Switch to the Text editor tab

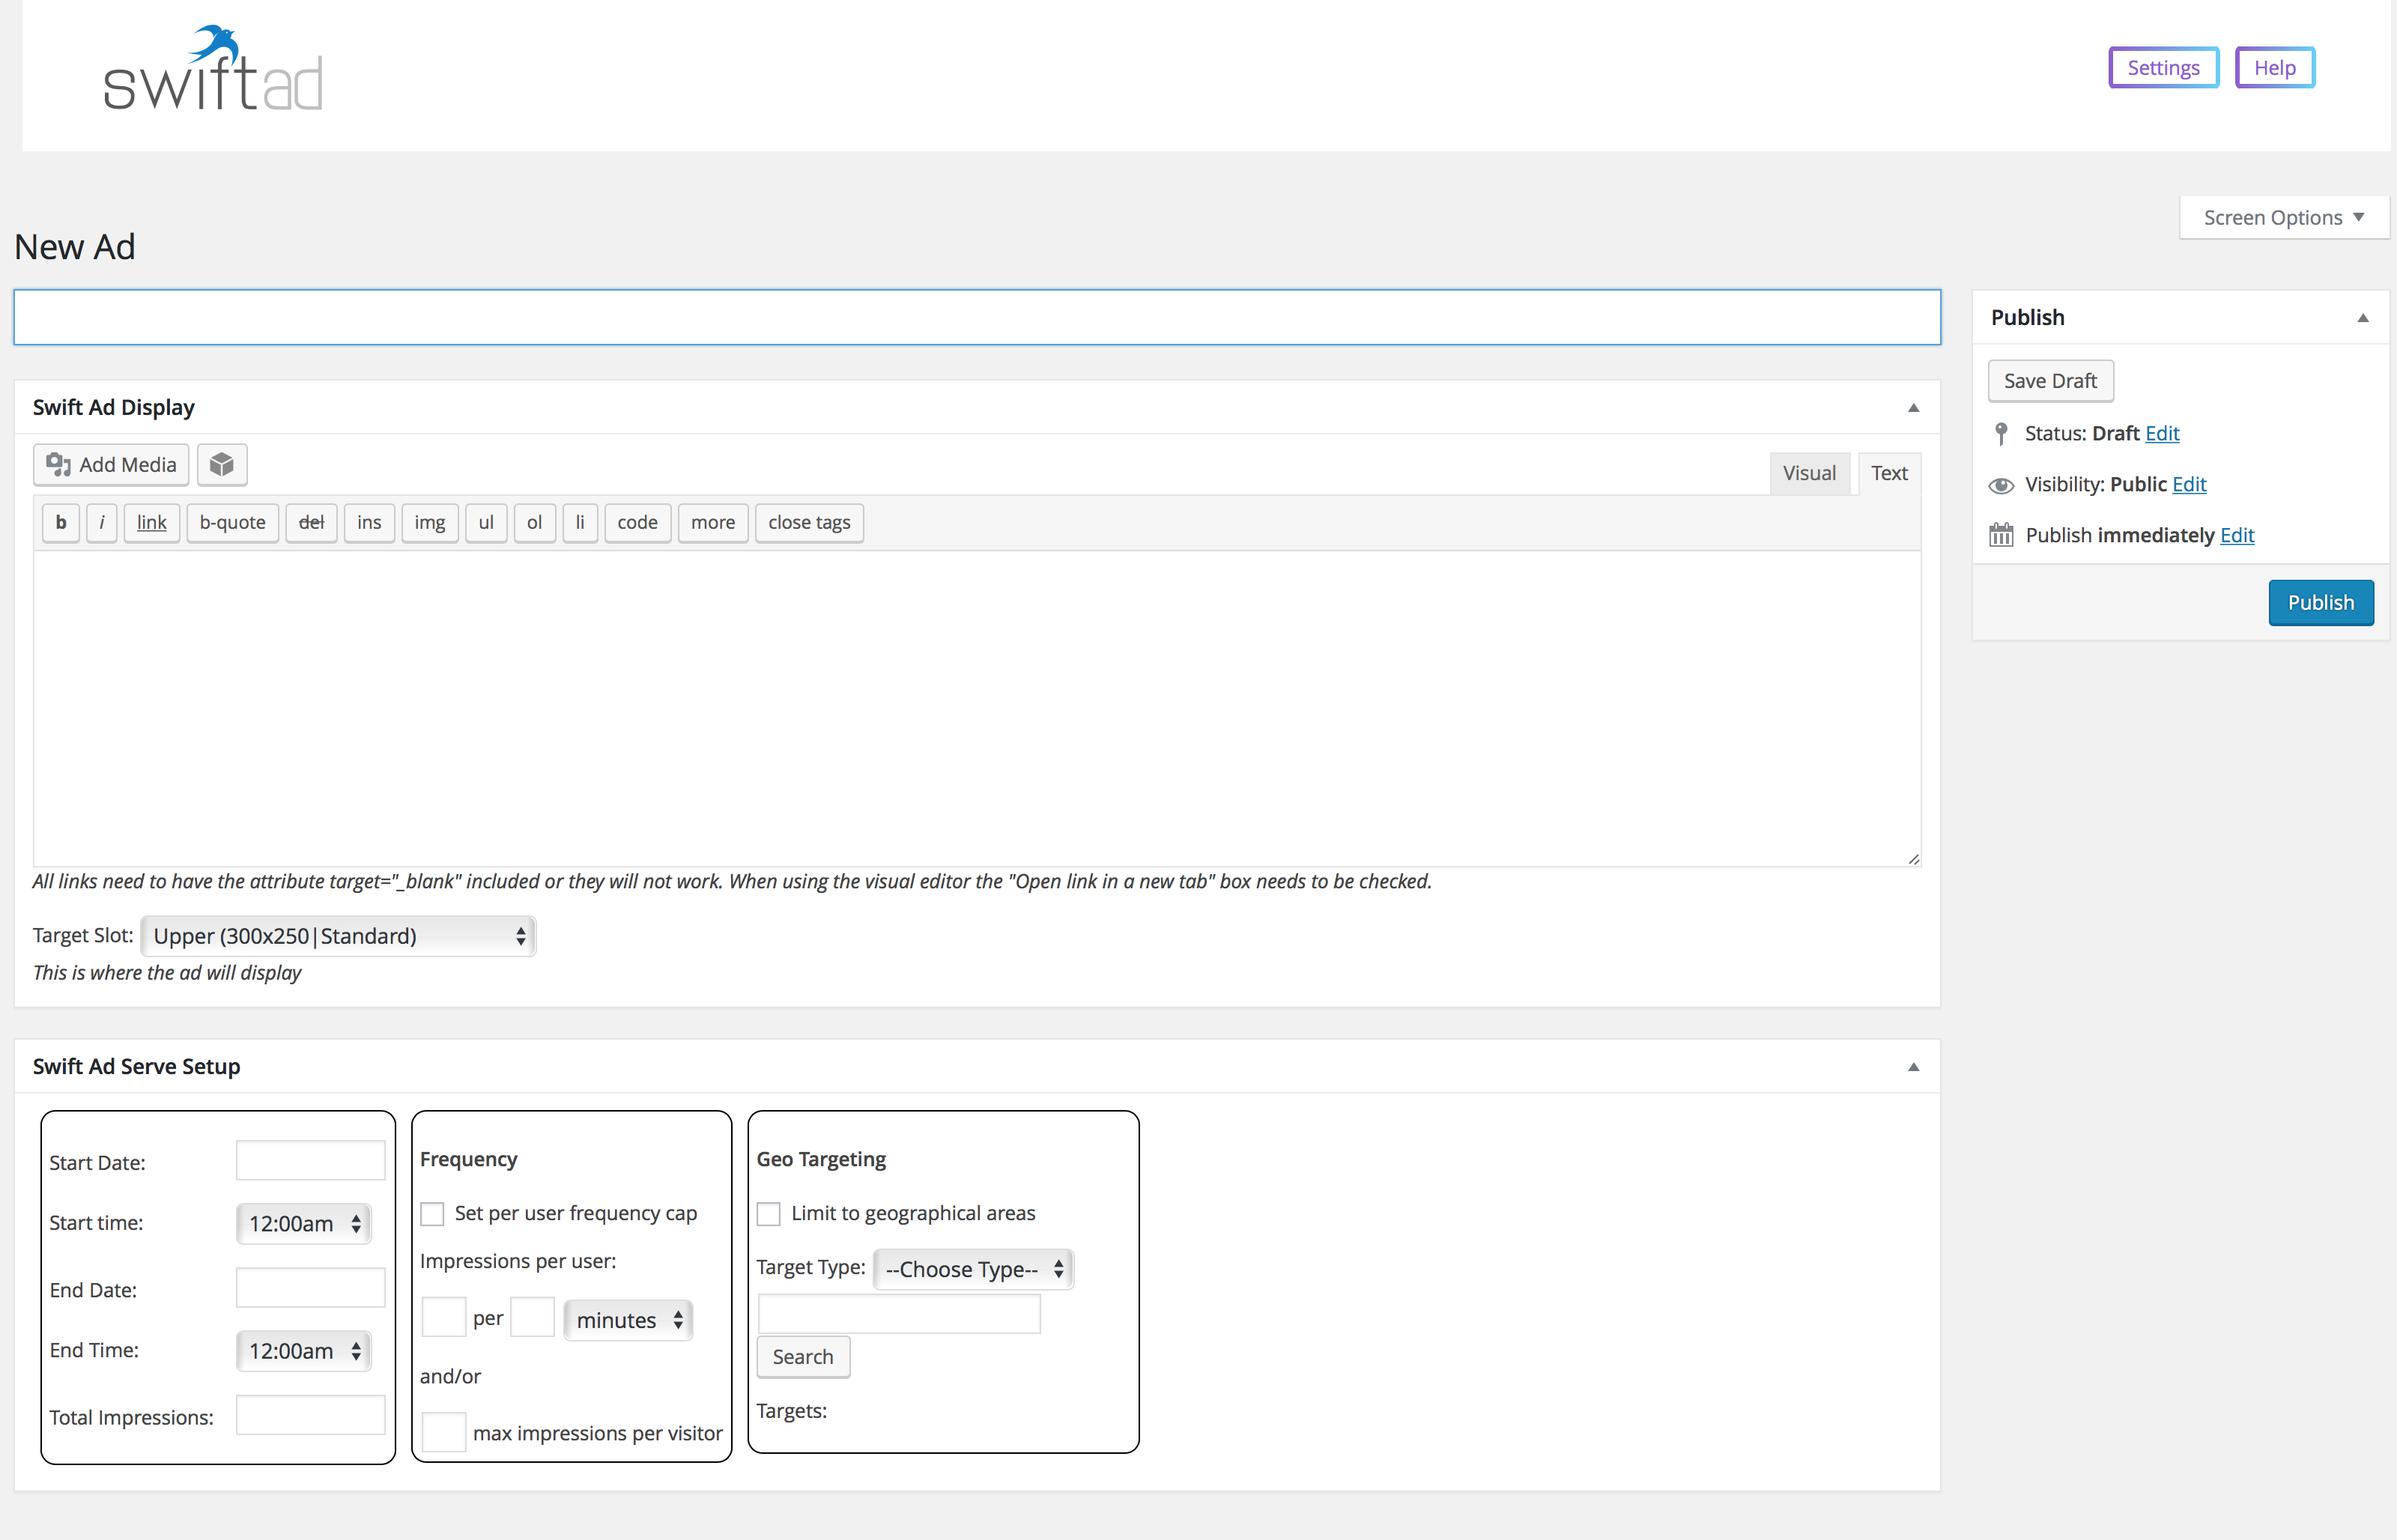(x=1889, y=473)
